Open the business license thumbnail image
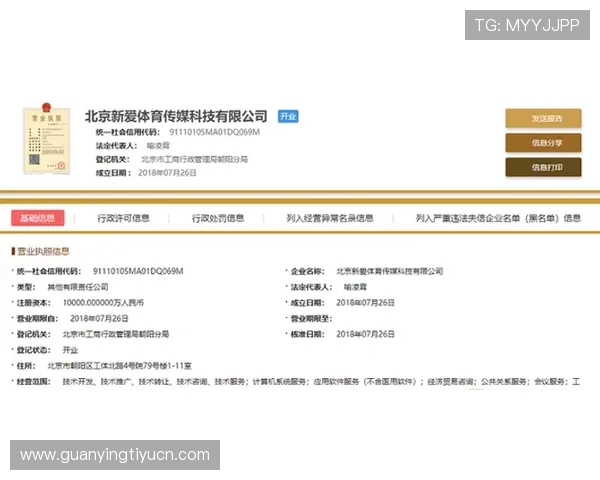Viewport: 600px width, 480px height. click(x=46, y=139)
